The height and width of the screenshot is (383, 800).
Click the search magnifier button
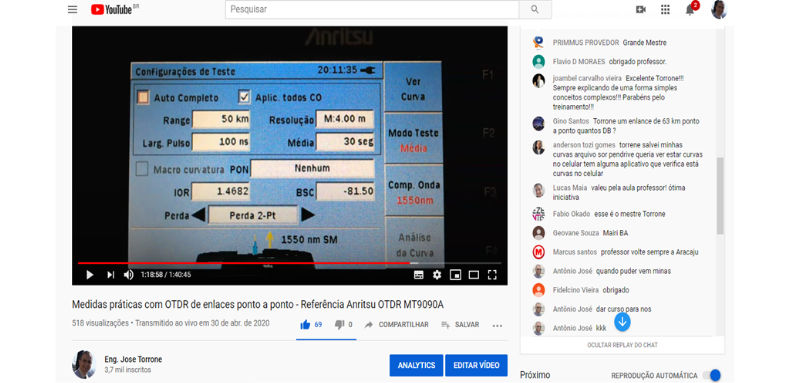click(535, 9)
